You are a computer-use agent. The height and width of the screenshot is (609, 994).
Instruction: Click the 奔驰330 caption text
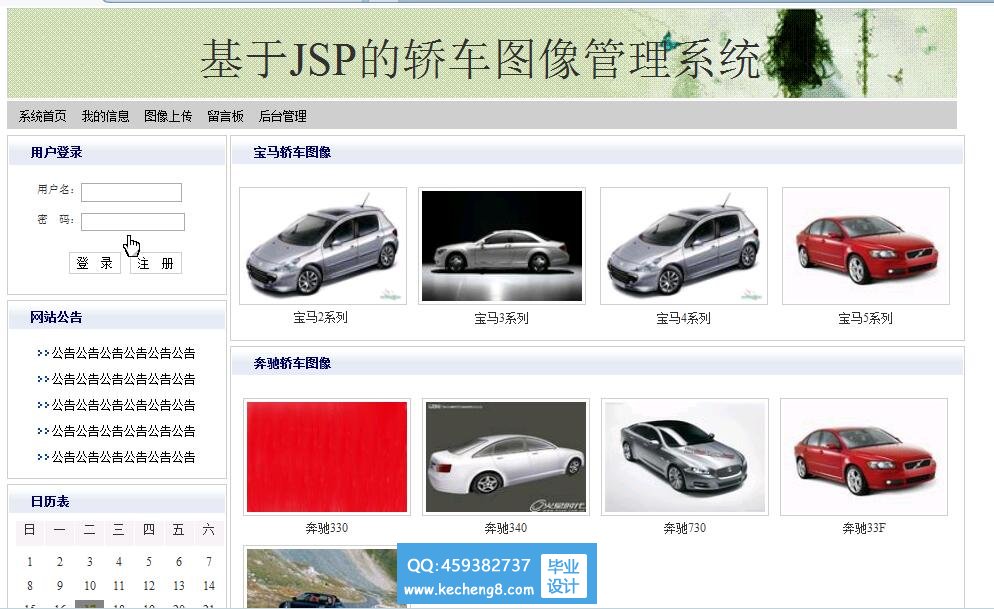[x=326, y=528]
